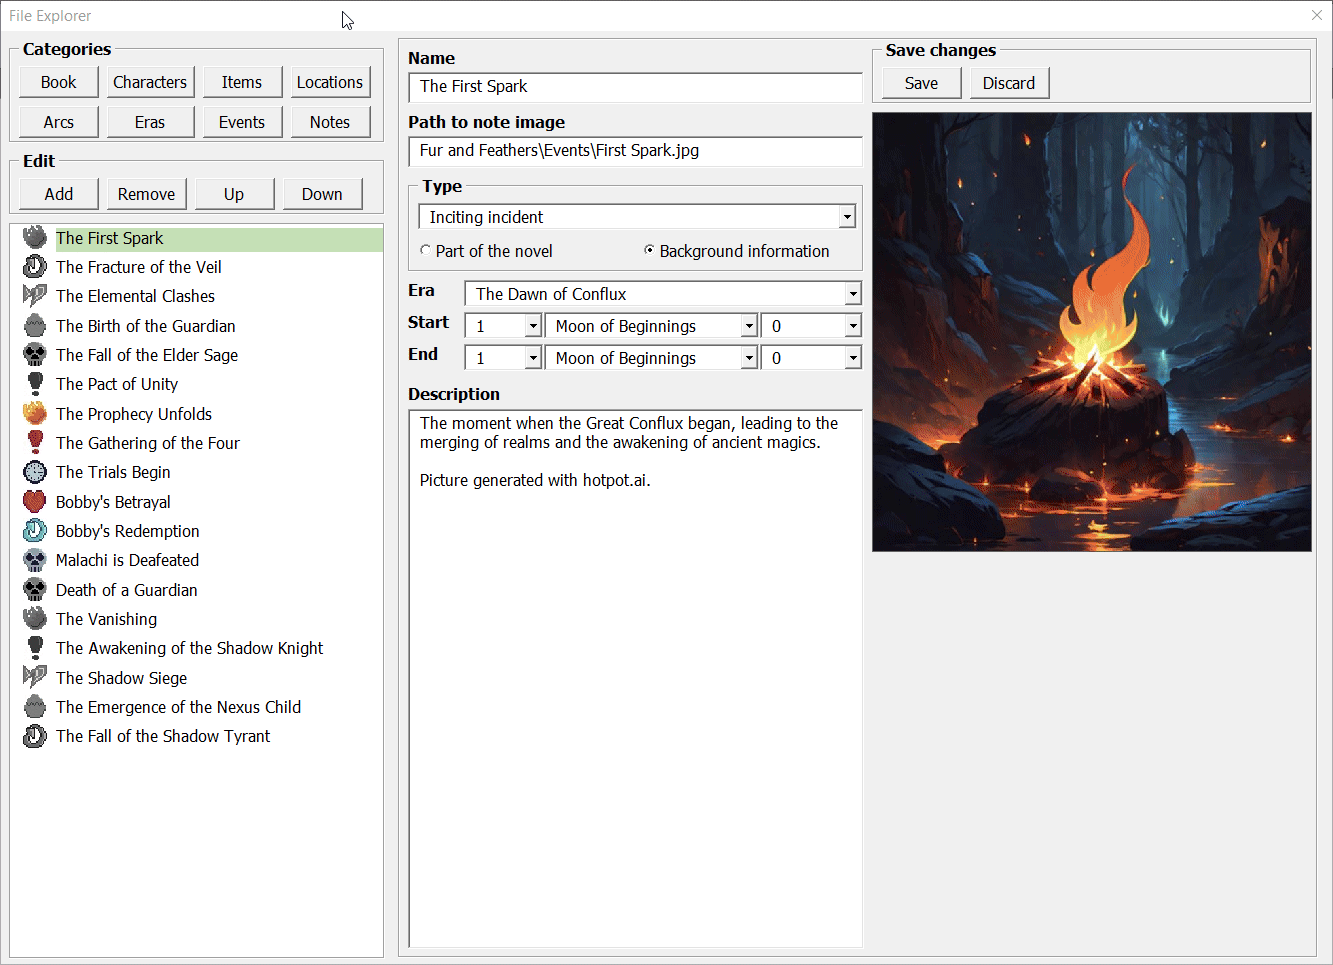Click the egg icon beside The Birth of the Guardian

35,326
